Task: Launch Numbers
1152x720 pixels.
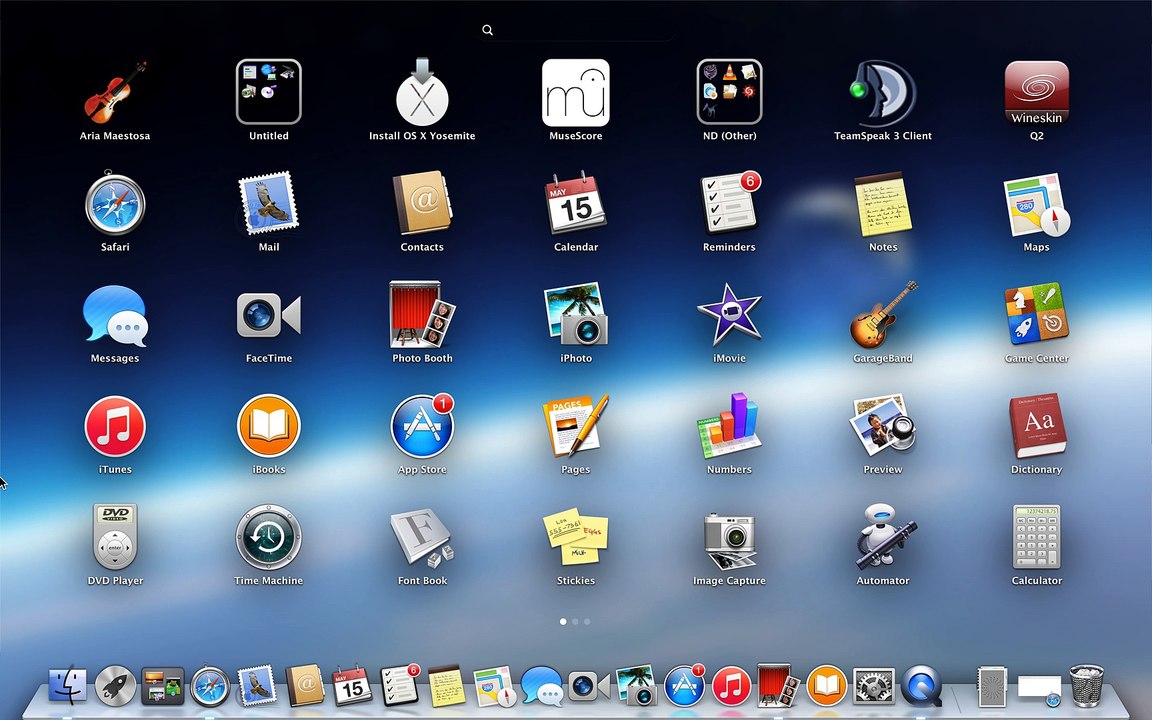Action: [730, 426]
